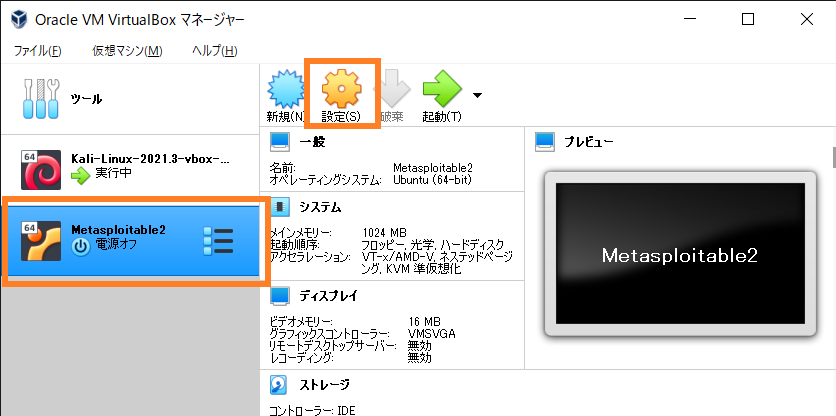The image size is (836, 416).
Task: Click the details pane vertical scrollbar
Action: [833, 158]
